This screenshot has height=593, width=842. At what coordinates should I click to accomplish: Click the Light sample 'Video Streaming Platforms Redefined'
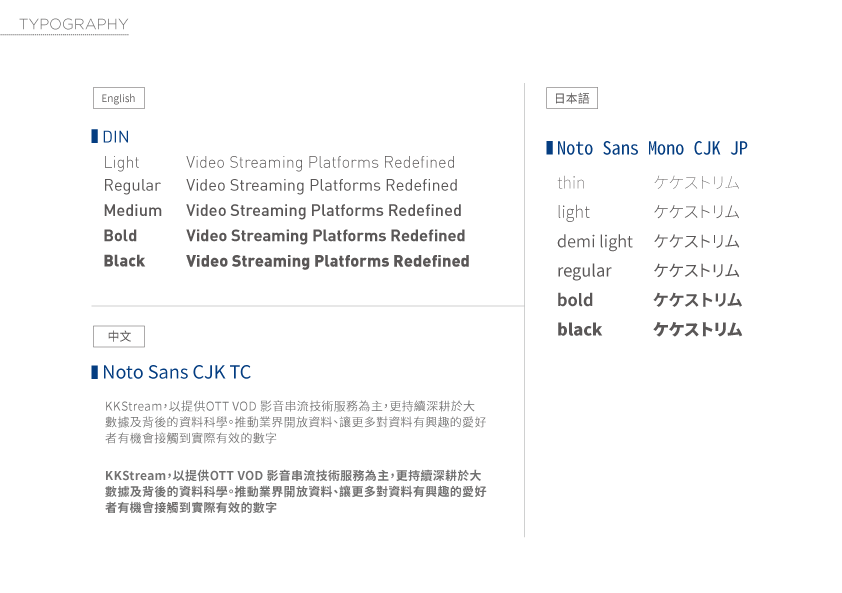coord(321,162)
